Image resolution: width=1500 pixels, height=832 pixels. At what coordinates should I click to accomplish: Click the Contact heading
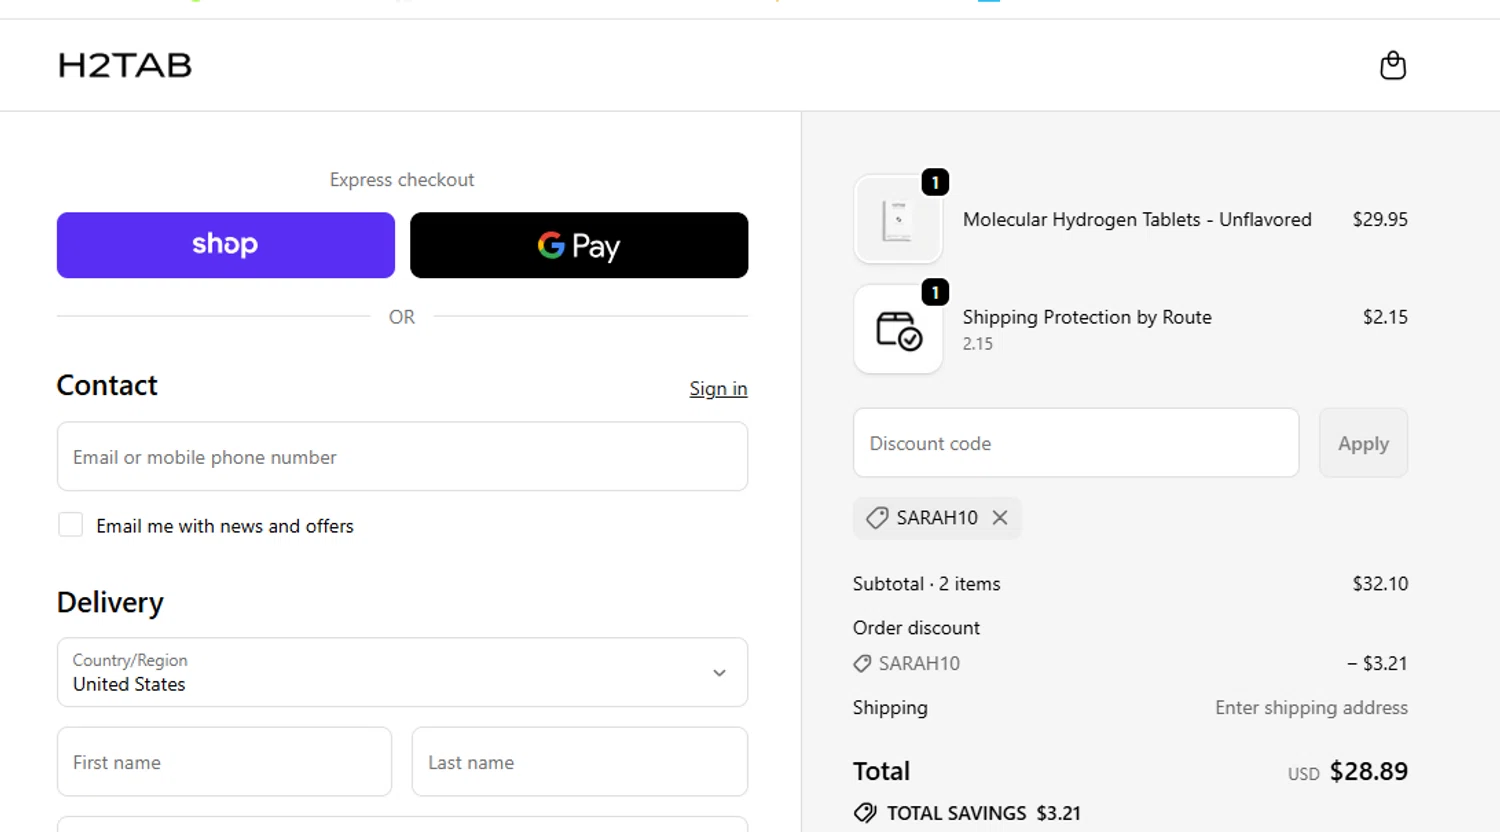coord(107,385)
